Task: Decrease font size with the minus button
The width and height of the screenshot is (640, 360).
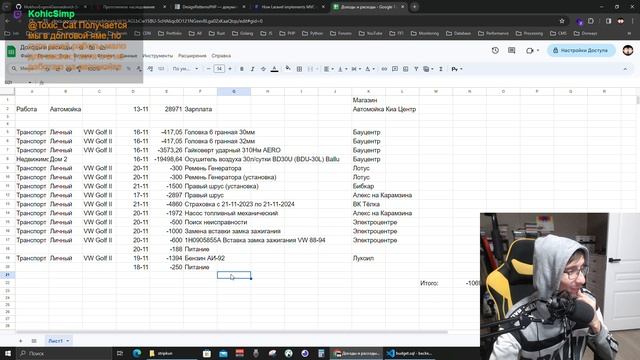Action: click(209, 69)
